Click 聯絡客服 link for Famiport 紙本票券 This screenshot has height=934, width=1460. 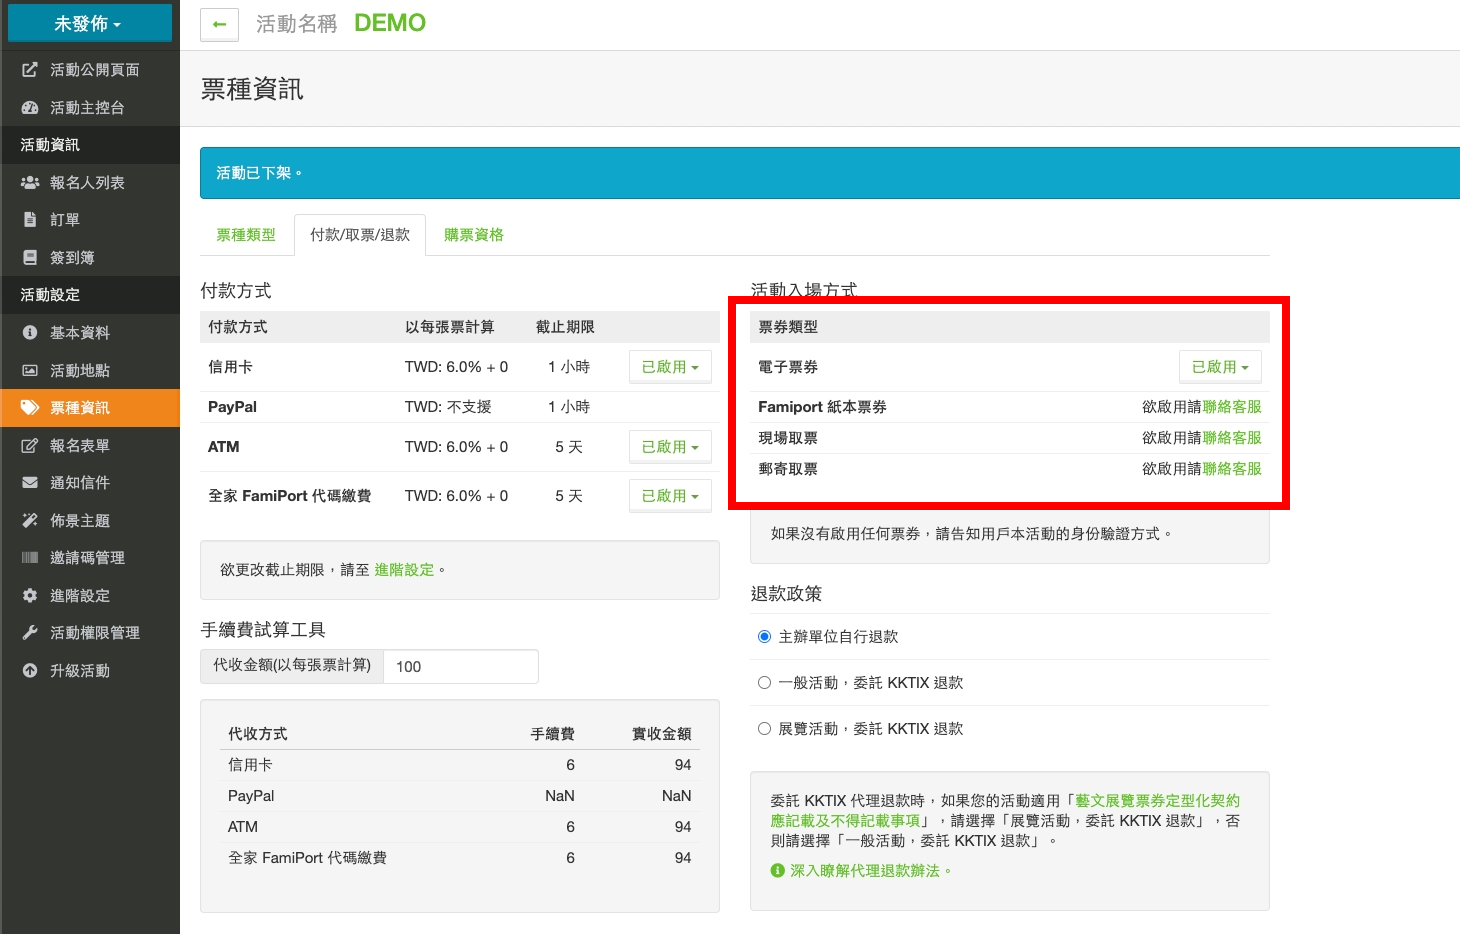[x=1232, y=407]
